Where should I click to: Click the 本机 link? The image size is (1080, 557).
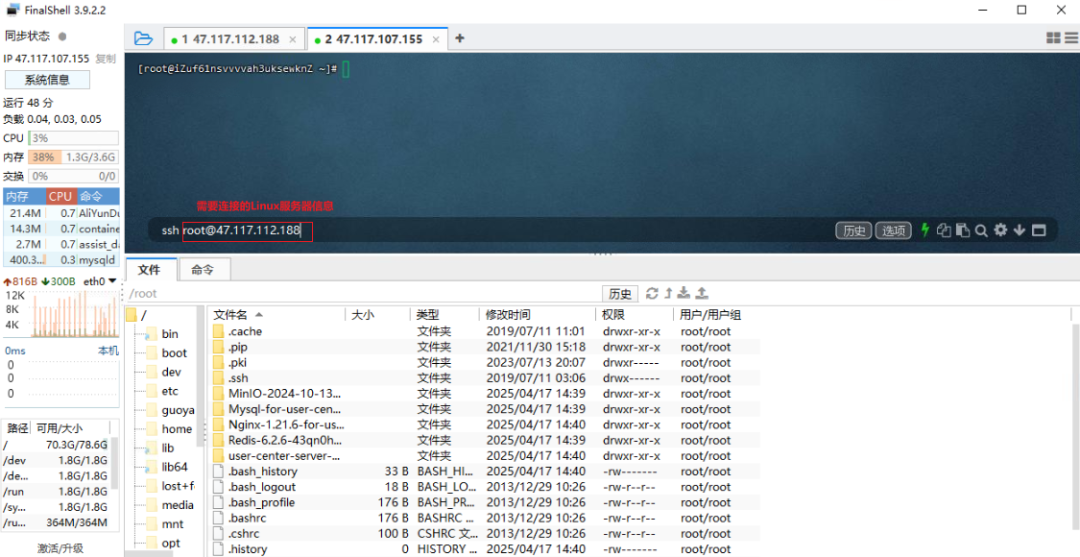point(108,350)
